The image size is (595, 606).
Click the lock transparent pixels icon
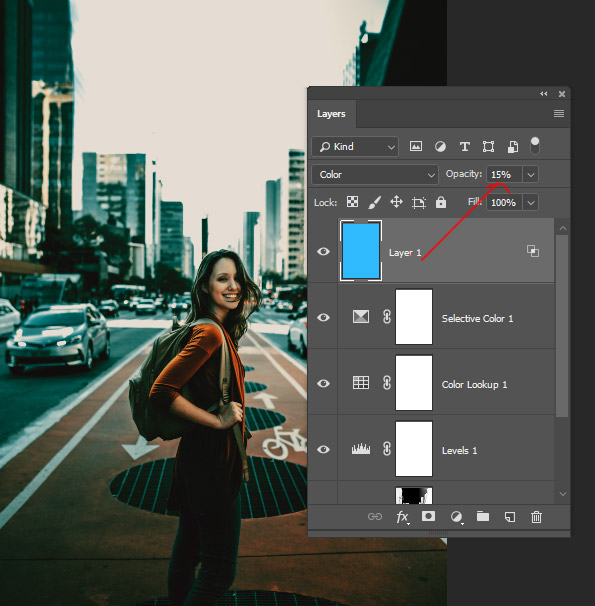352,202
